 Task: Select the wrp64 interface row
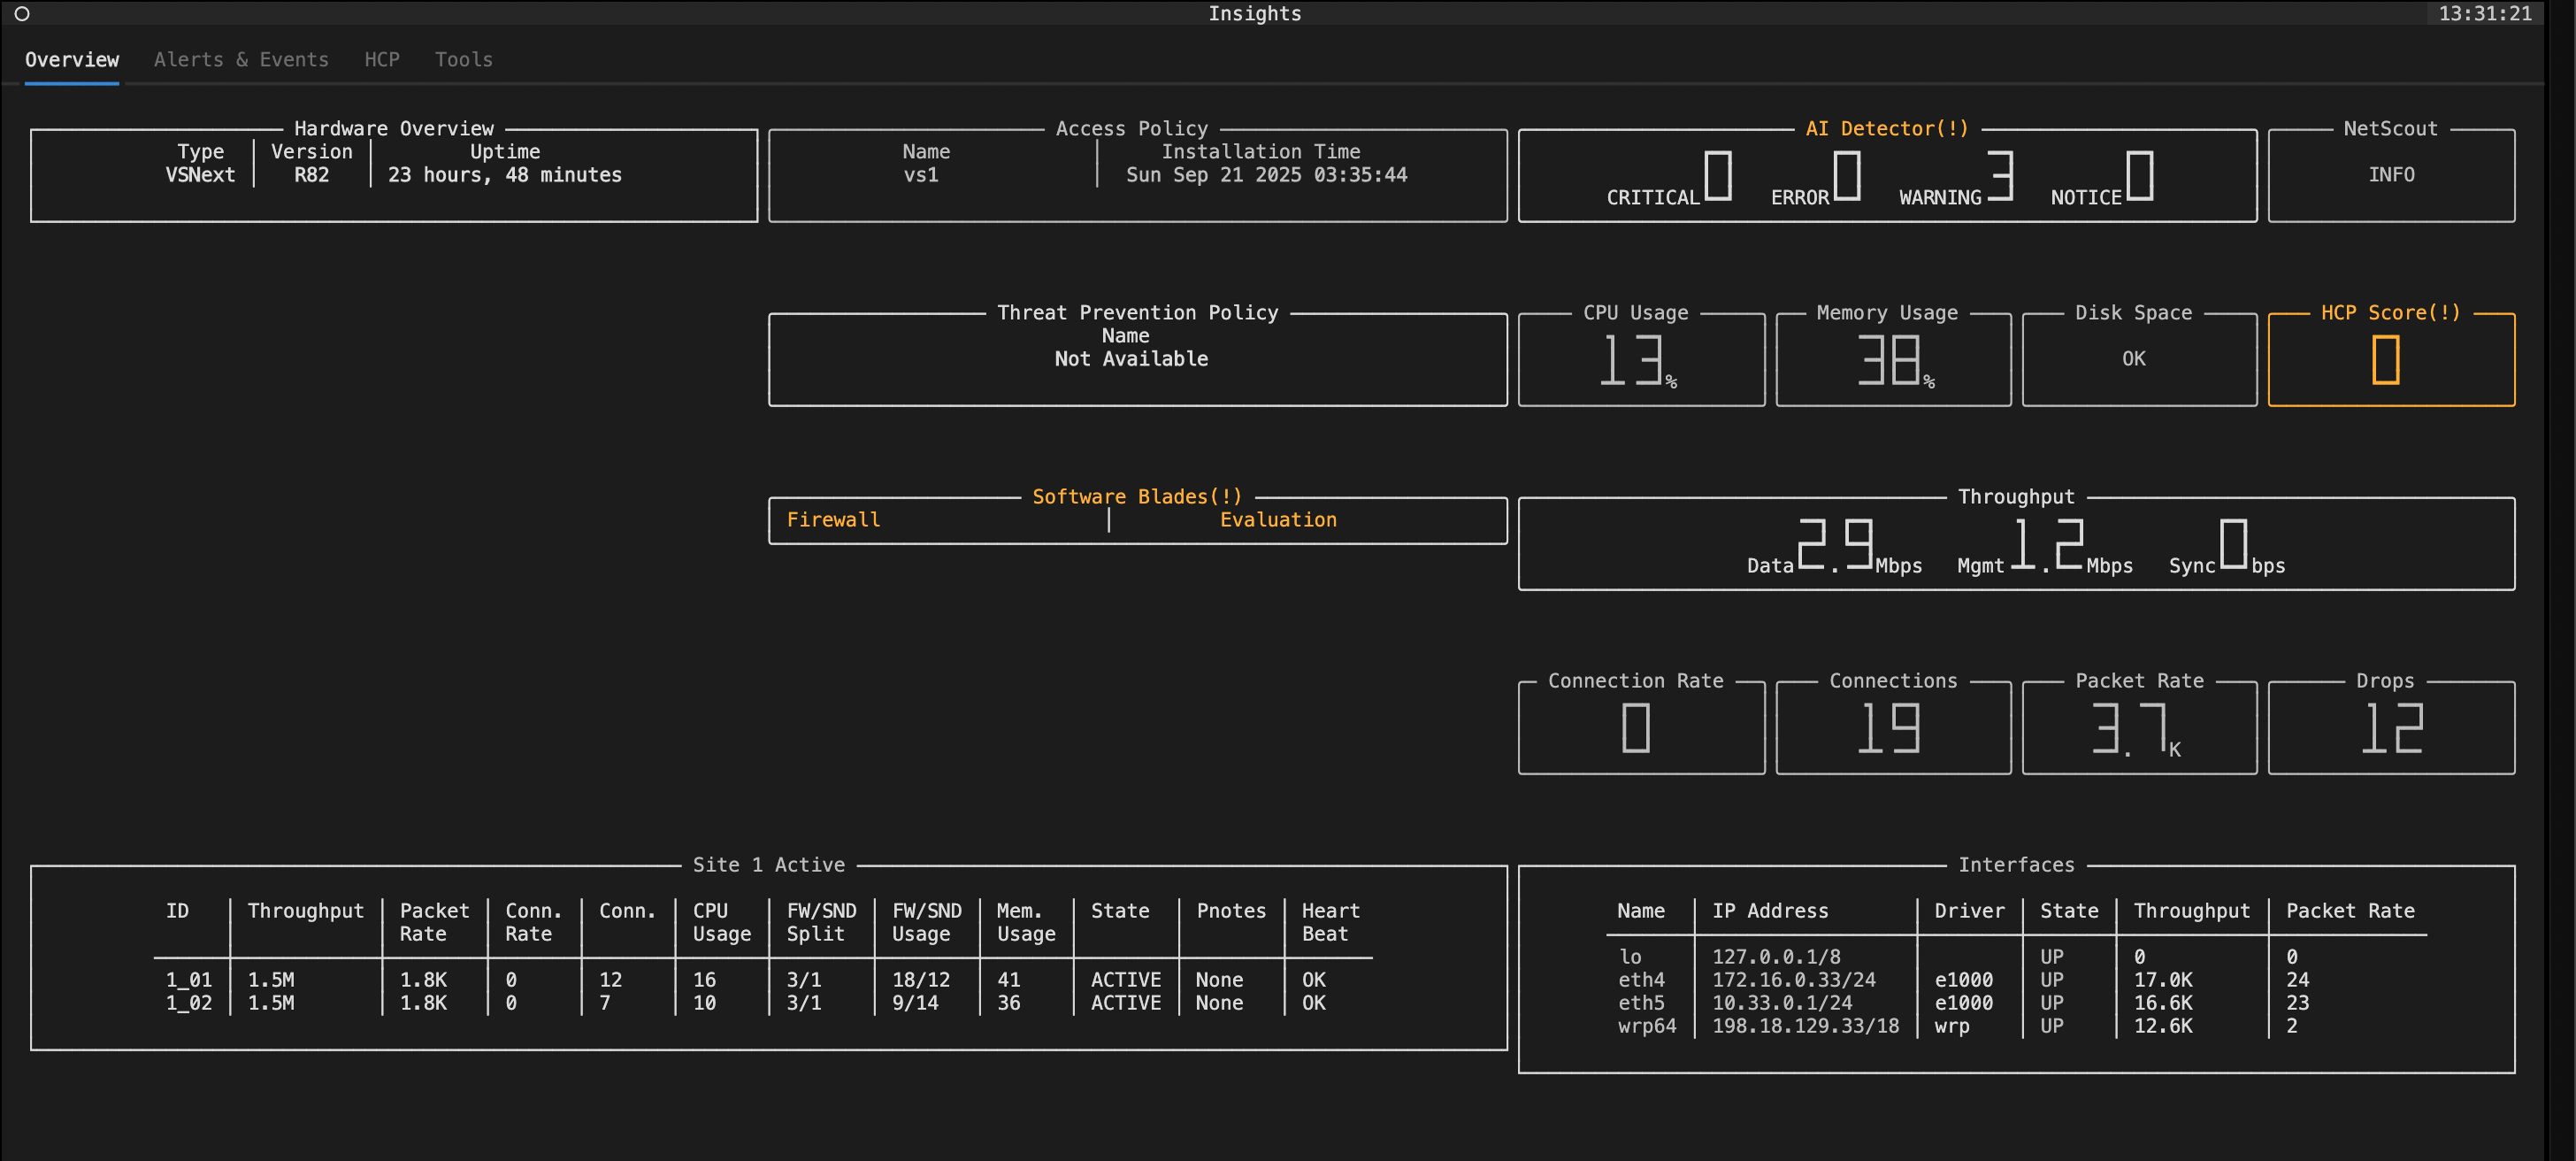pos(1646,1026)
